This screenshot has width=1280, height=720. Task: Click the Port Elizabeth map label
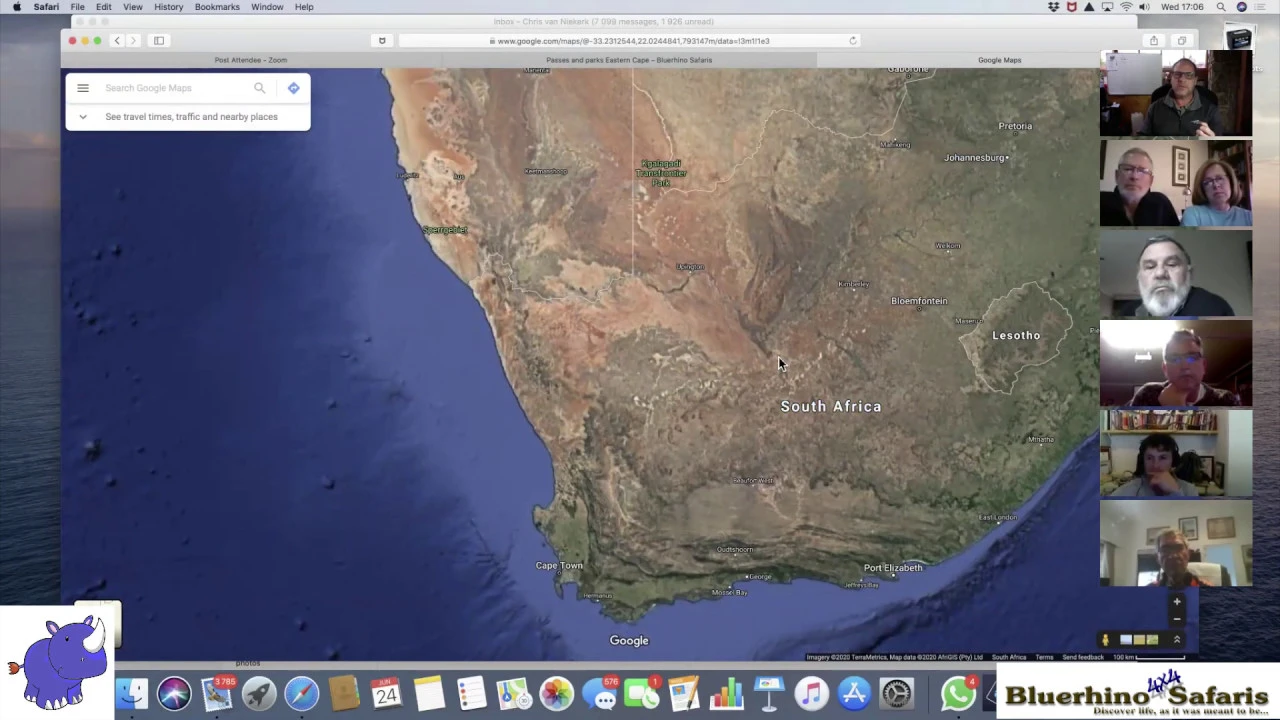click(893, 568)
